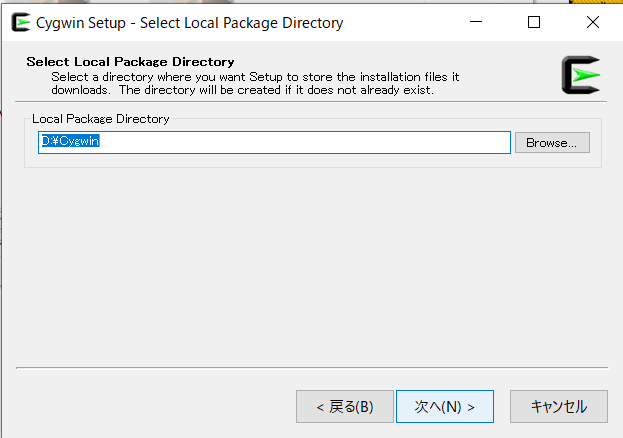Click the group box area beneath the directory field
This screenshot has width=623, height=438.
300,160
